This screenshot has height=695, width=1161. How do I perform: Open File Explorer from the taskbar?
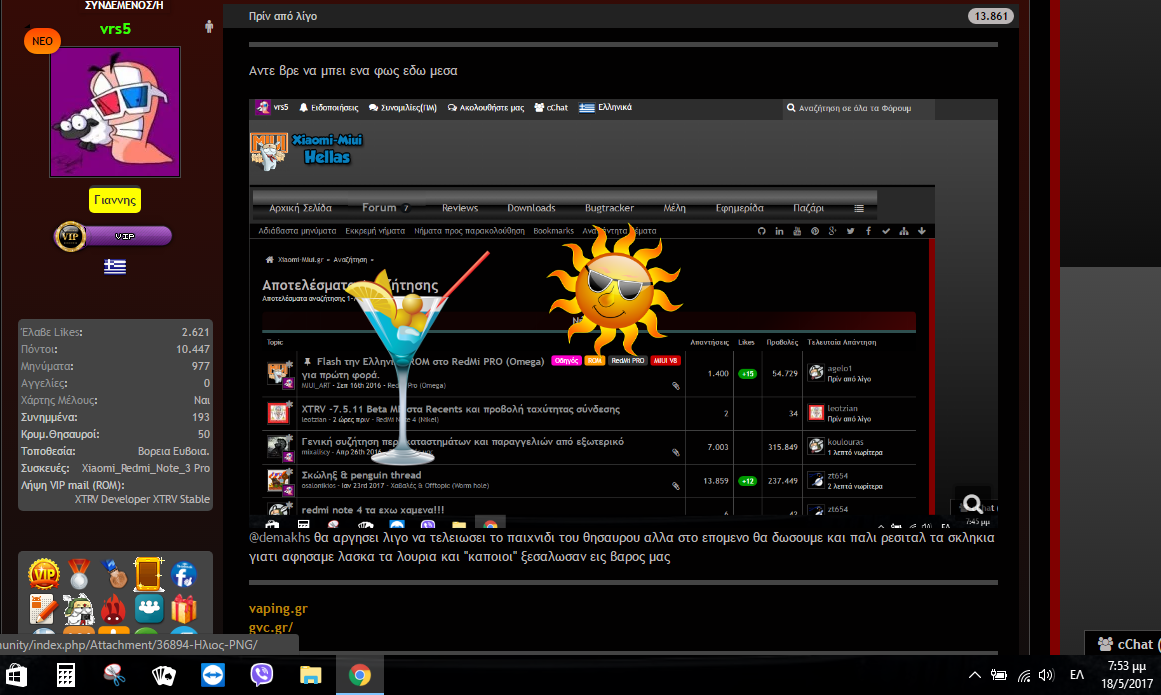tap(310, 675)
